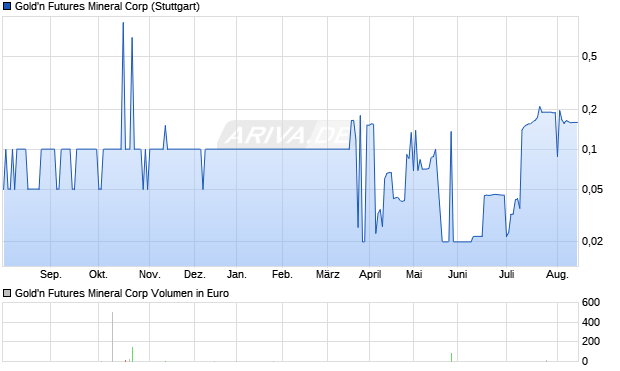Click the Jan. month label

tap(236, 274)
